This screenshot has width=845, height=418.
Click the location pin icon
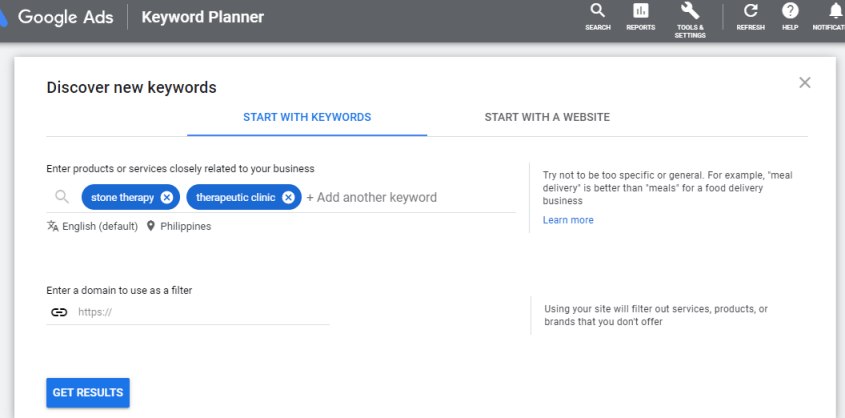(x=151, y=226)
